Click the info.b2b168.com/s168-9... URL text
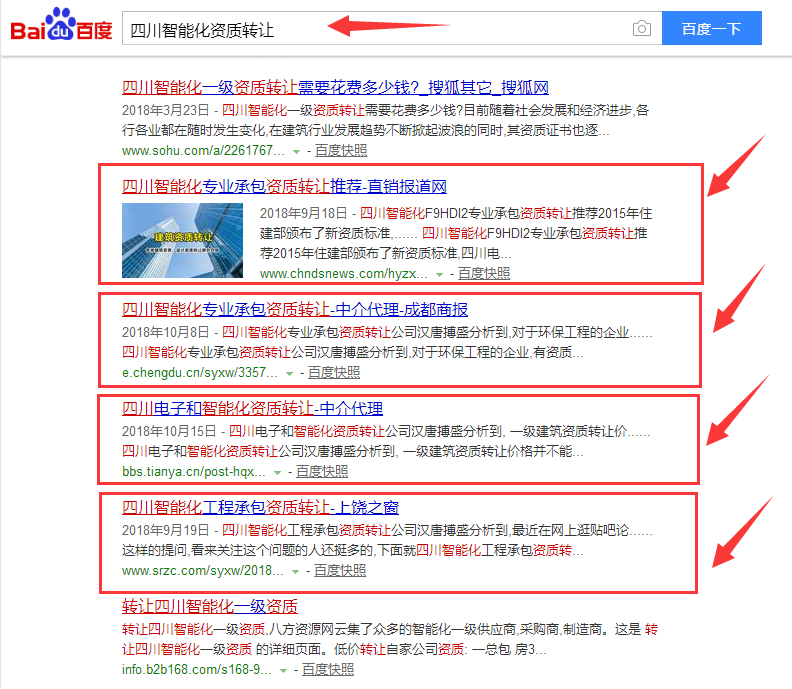 pos(196,670)
